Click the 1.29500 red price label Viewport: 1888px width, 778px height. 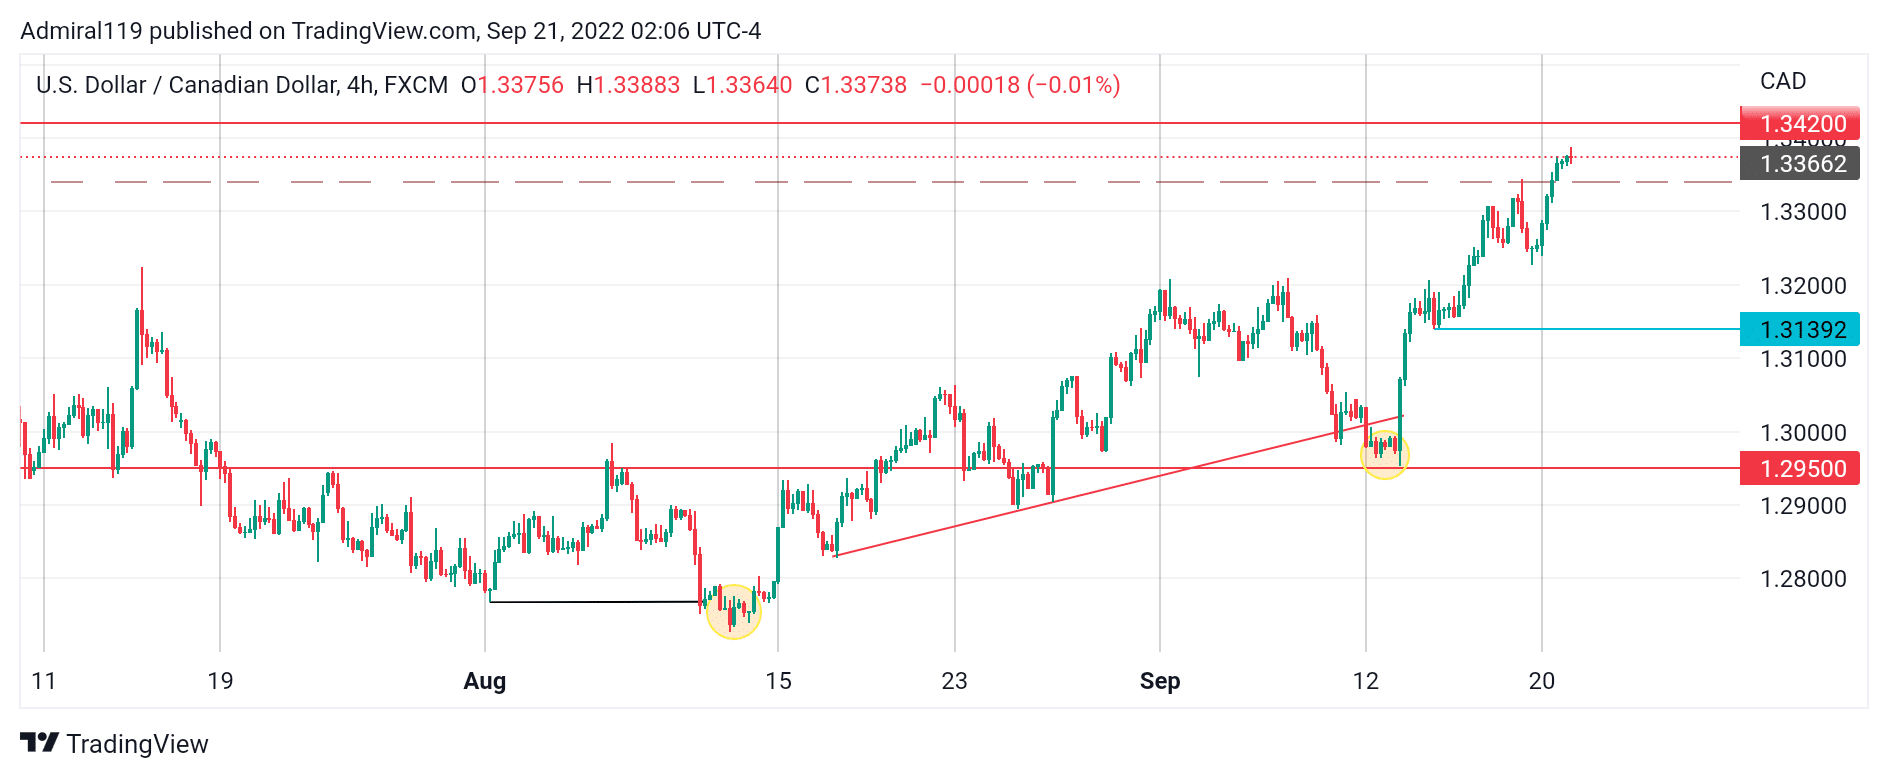[x=1800, y=468]
